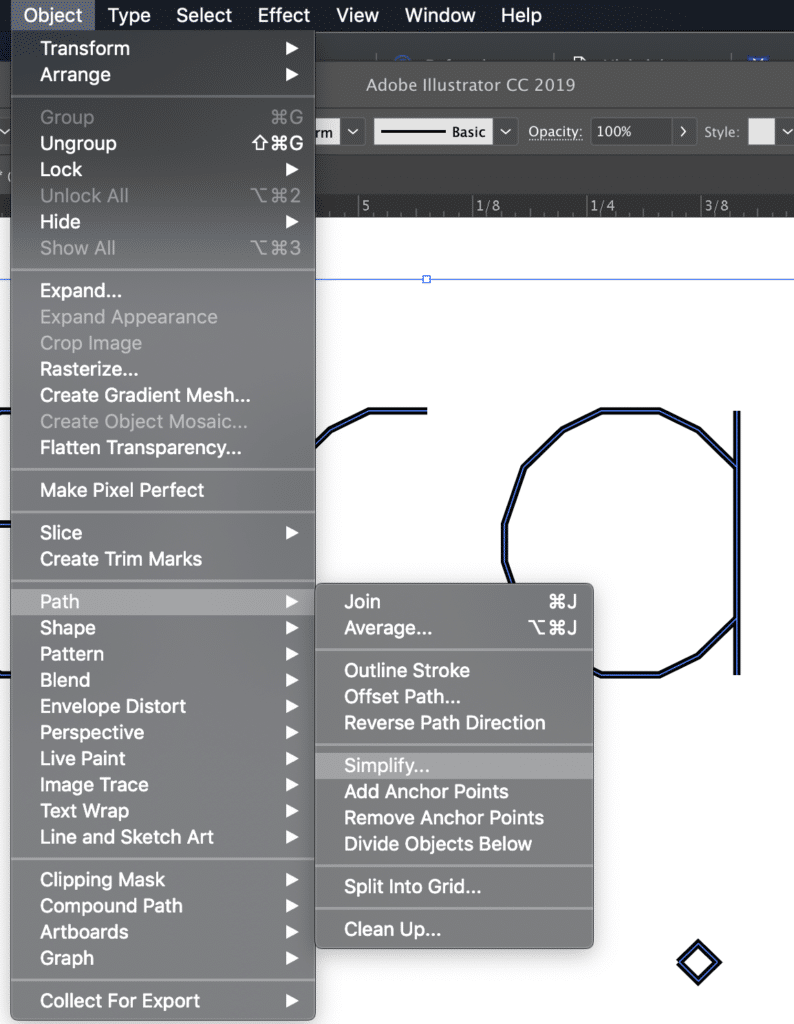Click the graphic Style swatch
The image size is (794, 1024).
761,132
